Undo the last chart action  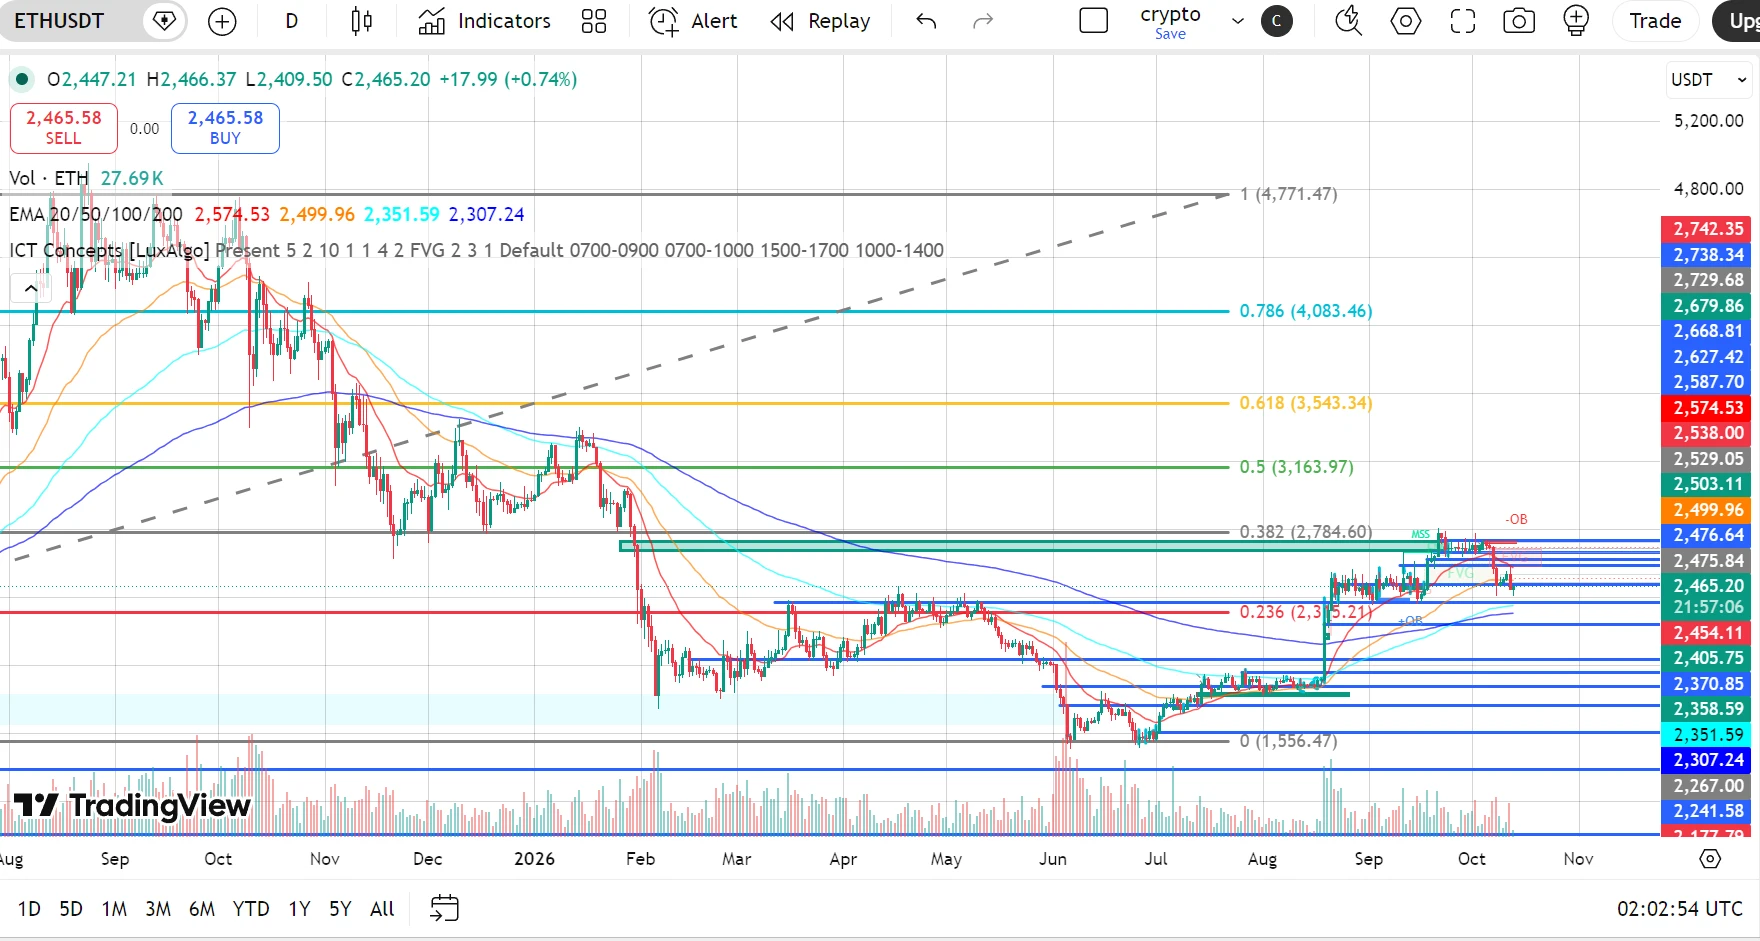click(926, 21)
